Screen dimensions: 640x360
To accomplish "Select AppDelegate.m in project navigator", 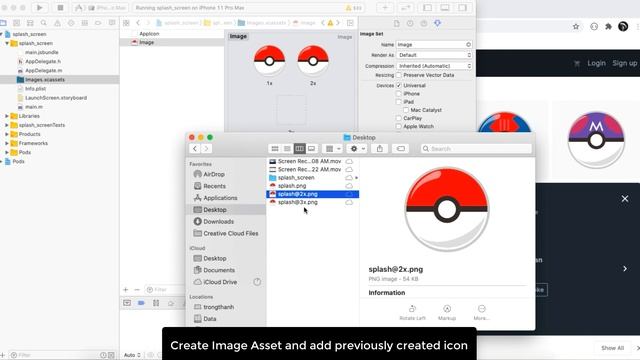I will (x=43, y=71).
